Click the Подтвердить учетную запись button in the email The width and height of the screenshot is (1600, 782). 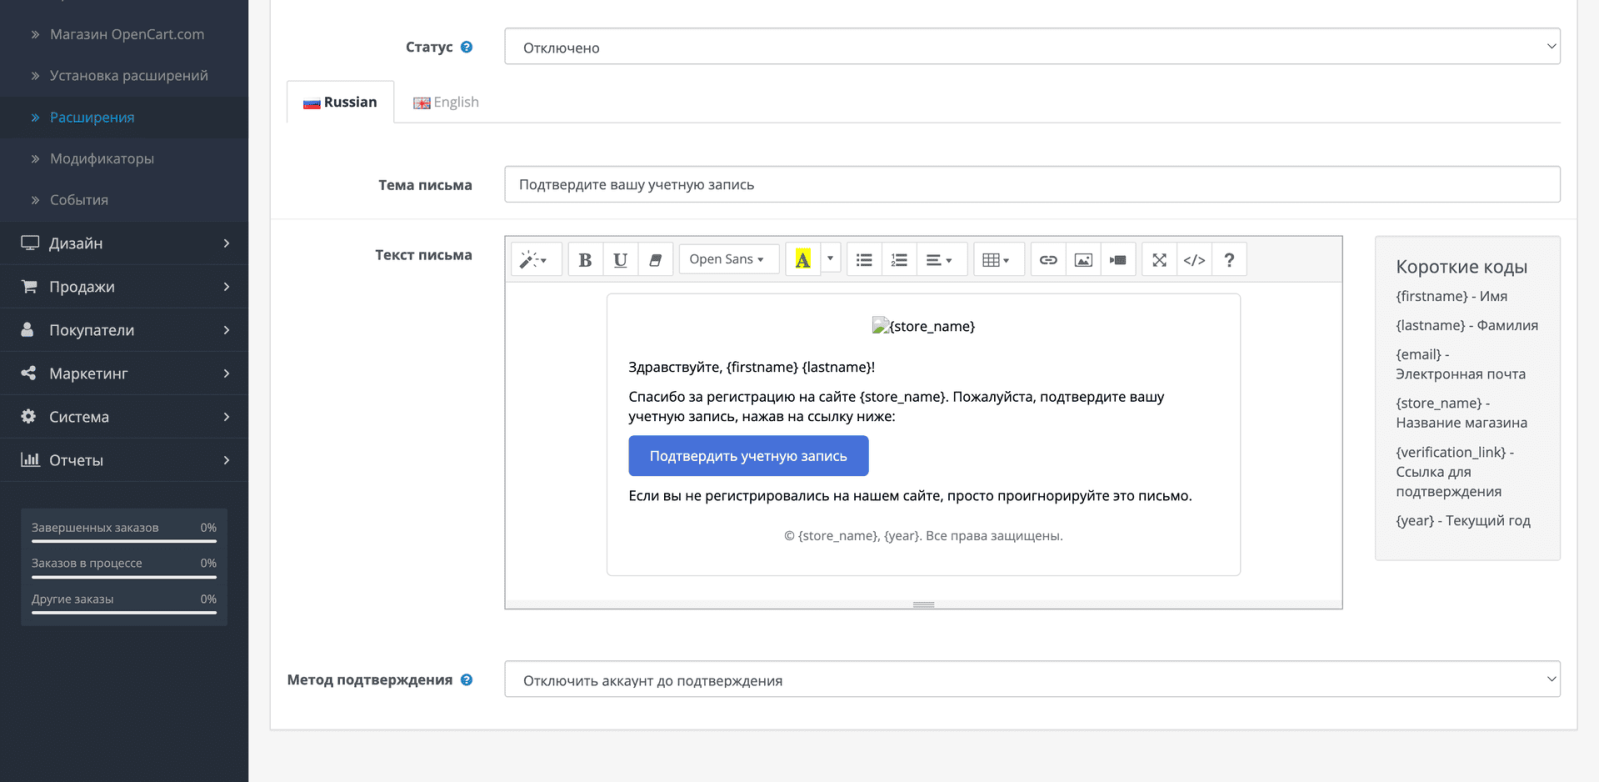[748, 456]
